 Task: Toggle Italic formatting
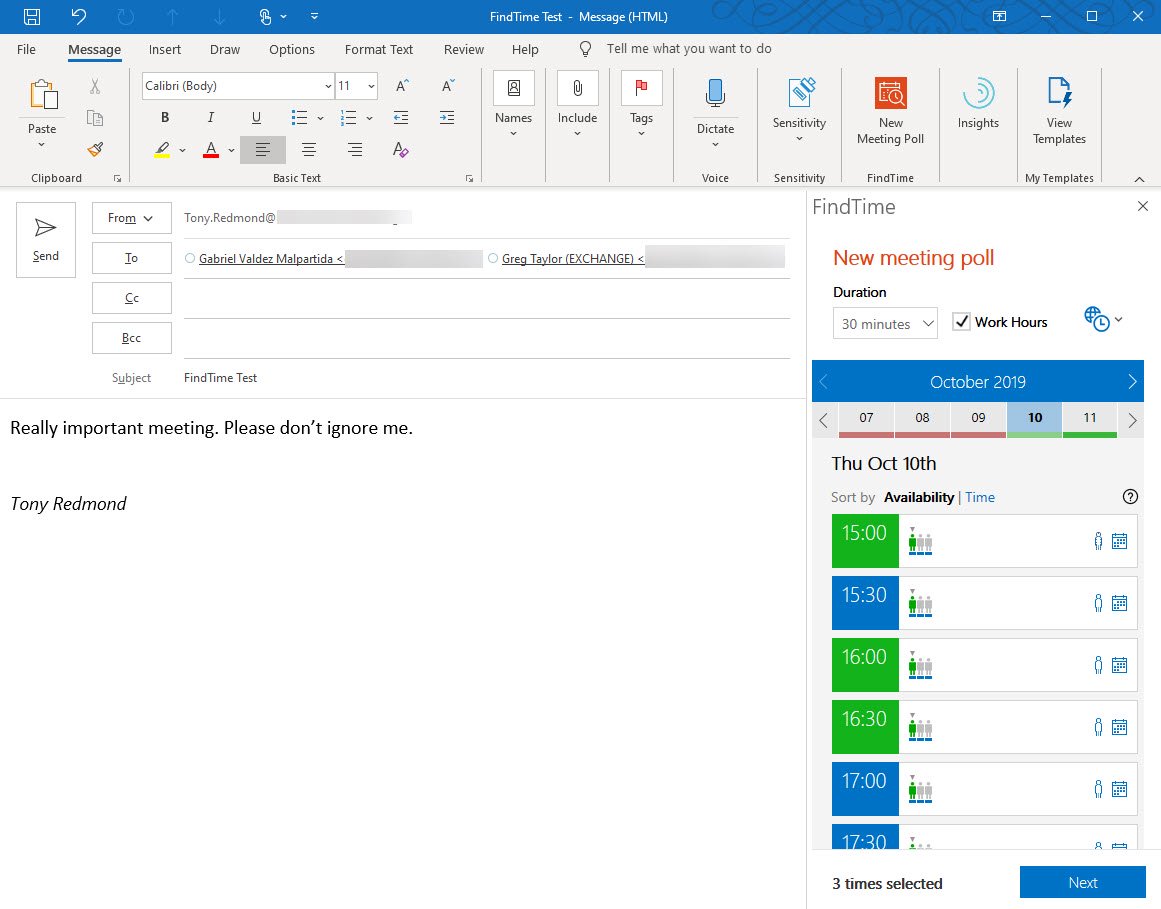(x=210, y=117)
